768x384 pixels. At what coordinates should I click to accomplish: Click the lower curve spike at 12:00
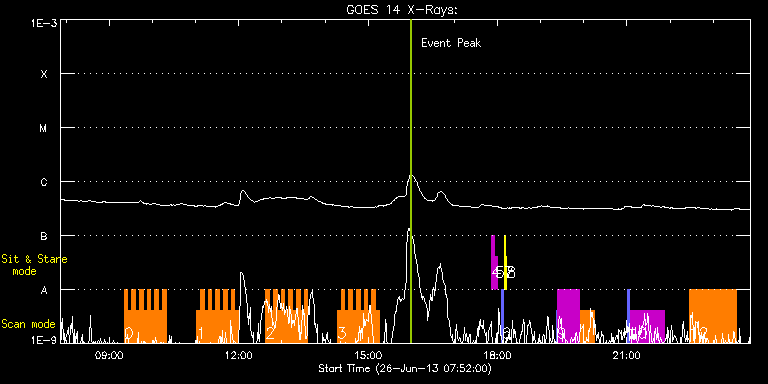tap(241, 273)
